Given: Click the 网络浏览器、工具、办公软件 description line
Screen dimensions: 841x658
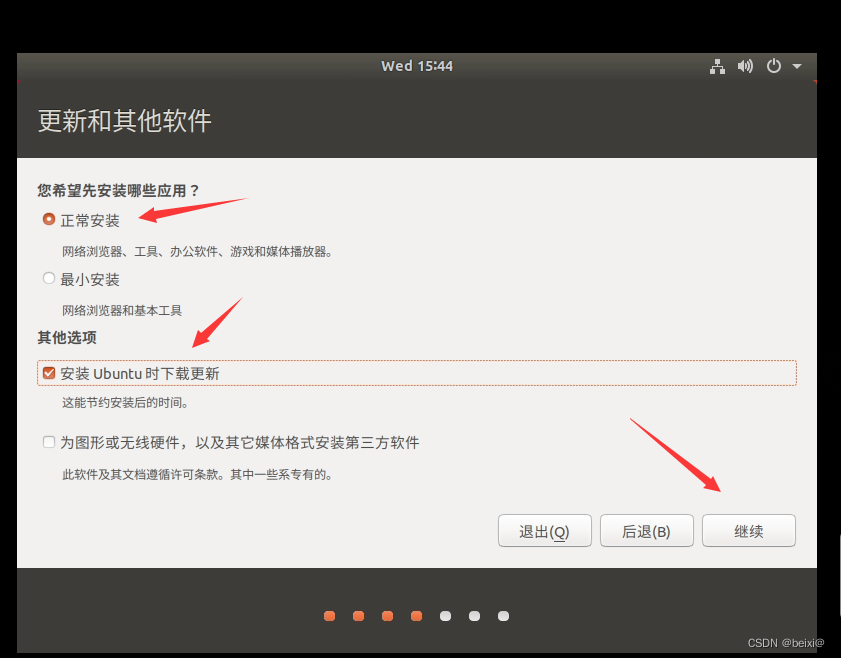Looking at the screenshot, I should coord(196,252).
